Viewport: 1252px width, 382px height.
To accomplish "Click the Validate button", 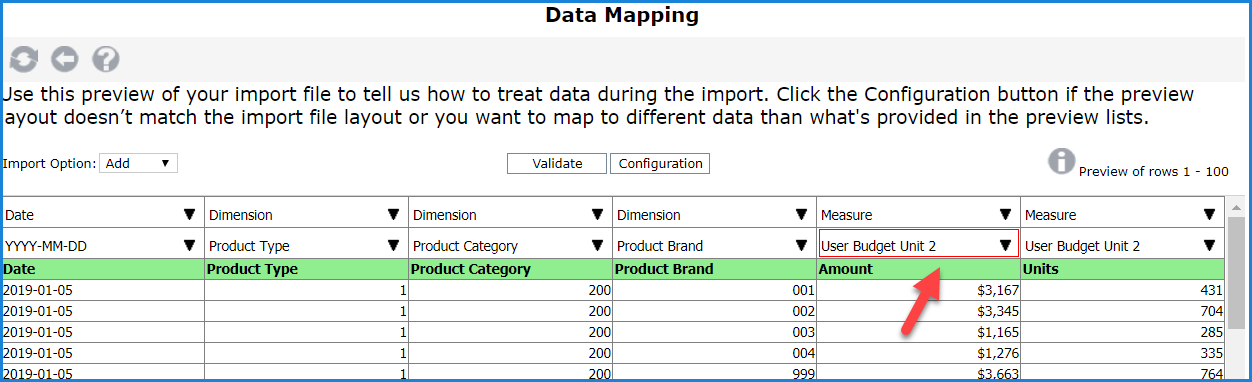I will point(557,164).
